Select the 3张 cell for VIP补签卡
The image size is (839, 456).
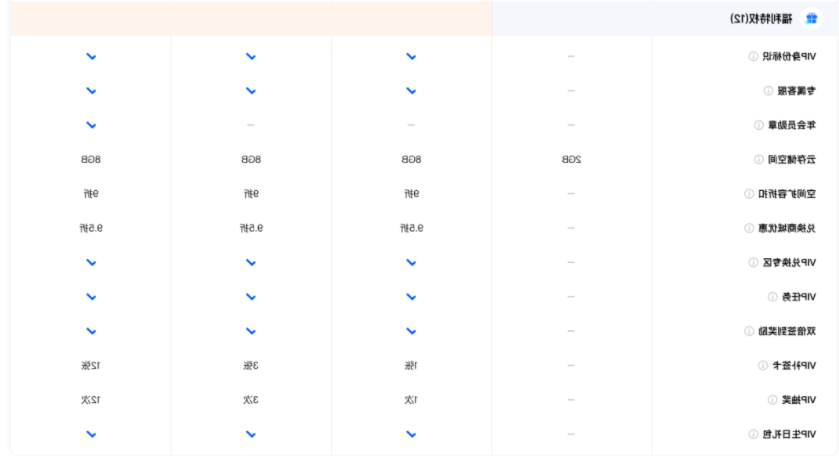click(x=250, y=365)
